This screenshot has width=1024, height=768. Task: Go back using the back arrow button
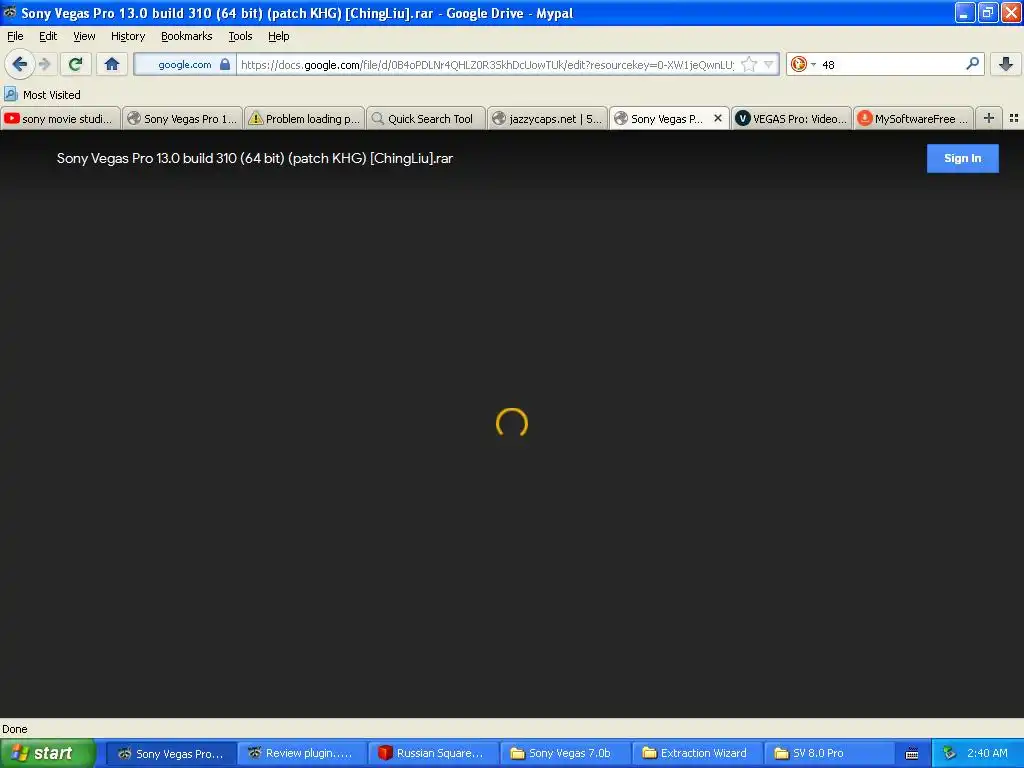click(x=19, y=64)
